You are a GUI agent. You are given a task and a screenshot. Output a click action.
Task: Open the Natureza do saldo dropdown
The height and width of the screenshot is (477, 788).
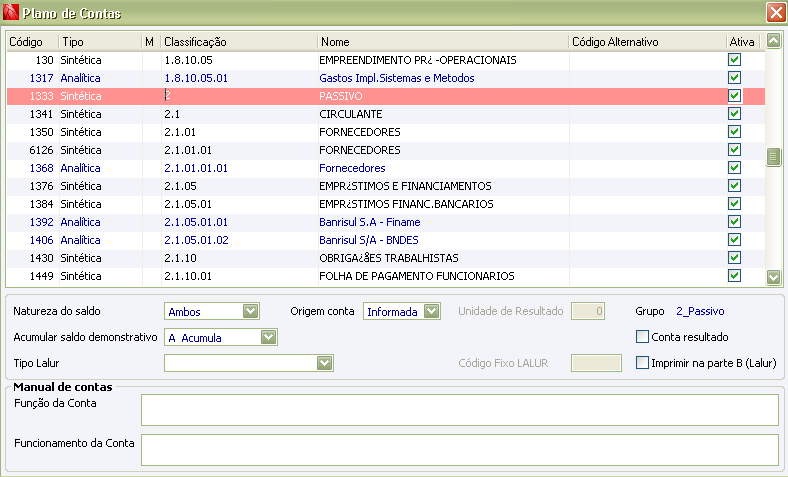click(250, 311)
